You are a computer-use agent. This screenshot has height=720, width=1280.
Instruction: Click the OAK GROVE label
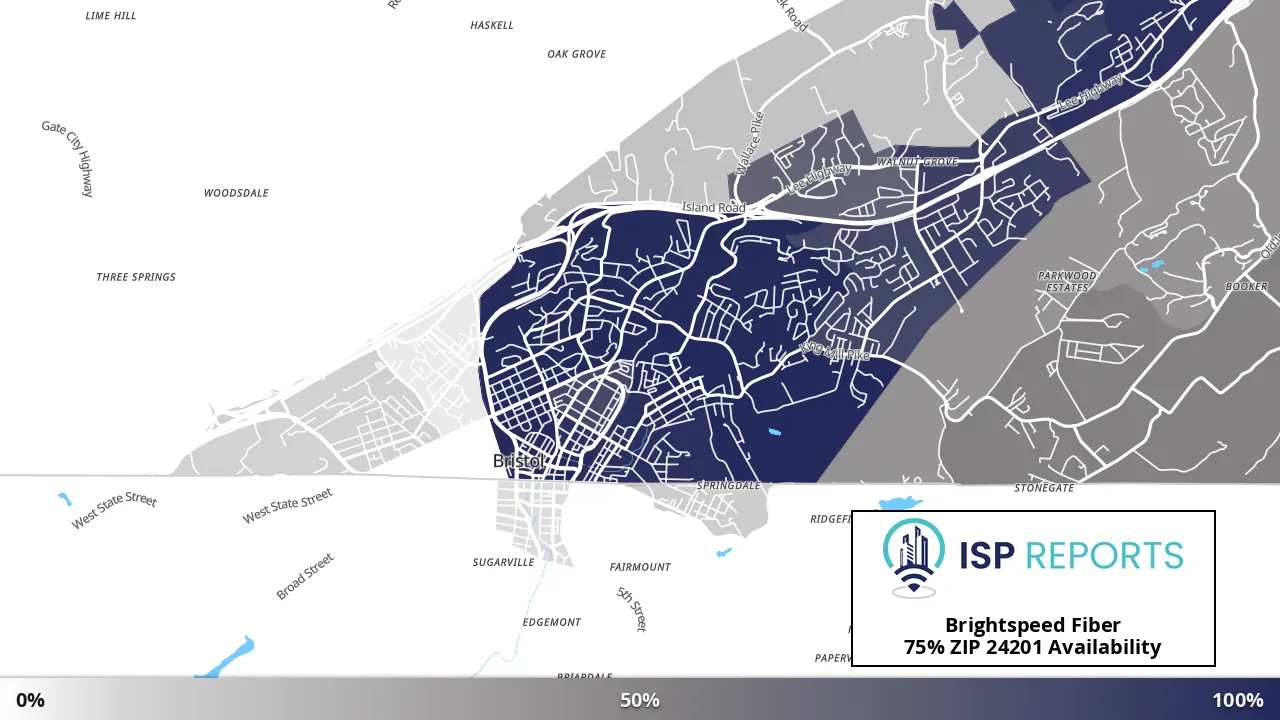pos(577,54)
